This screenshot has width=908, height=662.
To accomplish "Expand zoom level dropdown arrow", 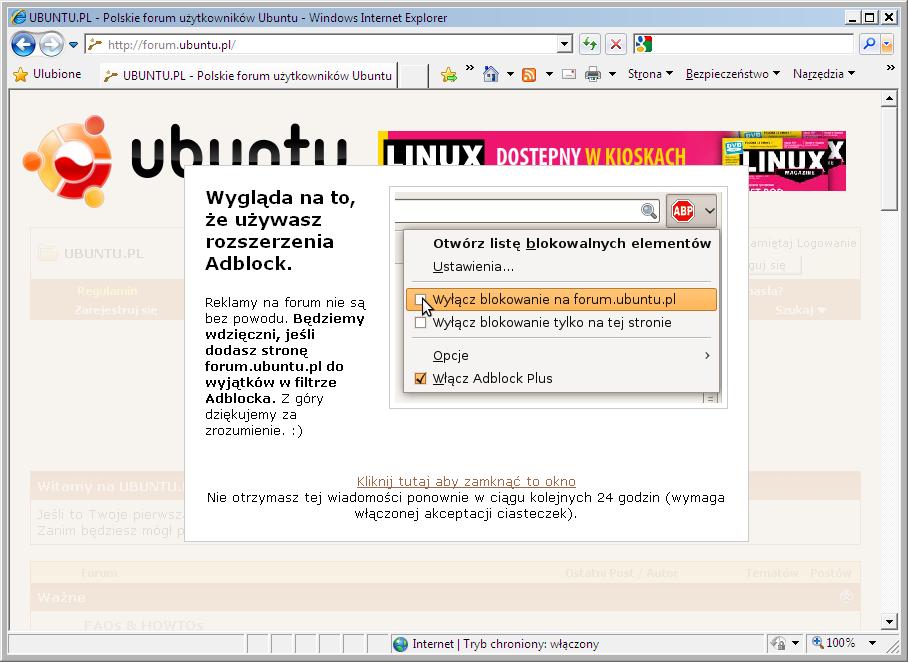I will tap(872, 643).
